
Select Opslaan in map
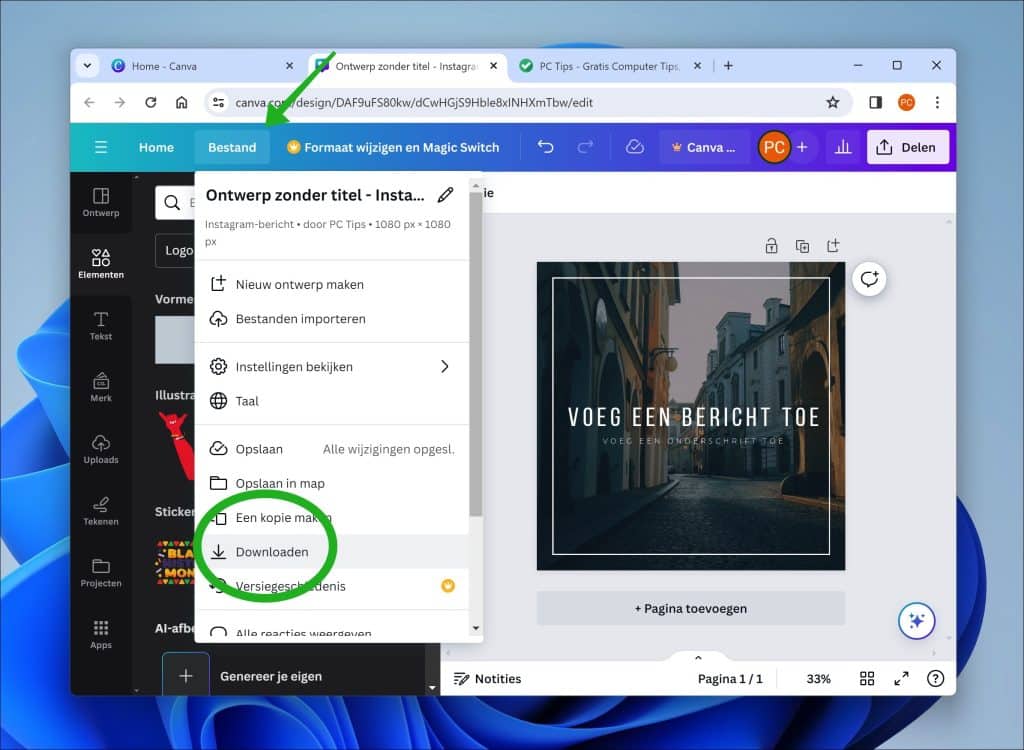click(x=332, y=483)
